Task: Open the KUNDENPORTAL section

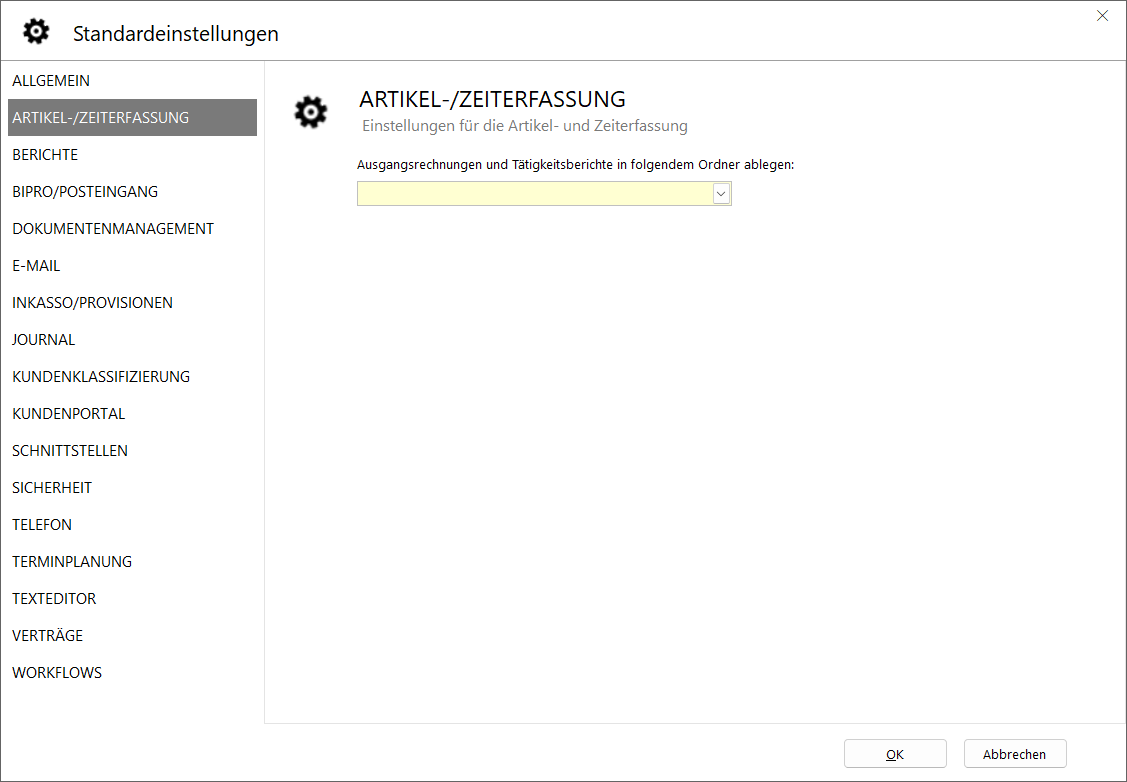Action: [69, 414]
